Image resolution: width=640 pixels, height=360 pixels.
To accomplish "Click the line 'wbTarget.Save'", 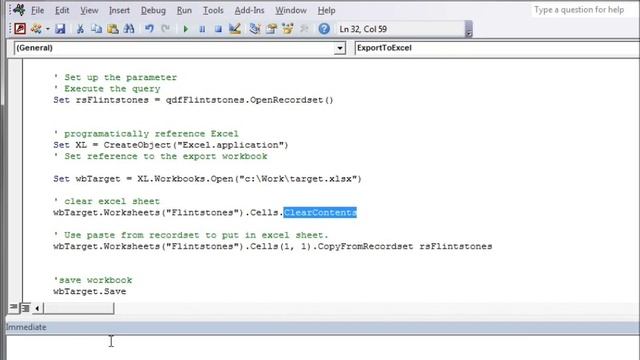I will pos(89,291).
